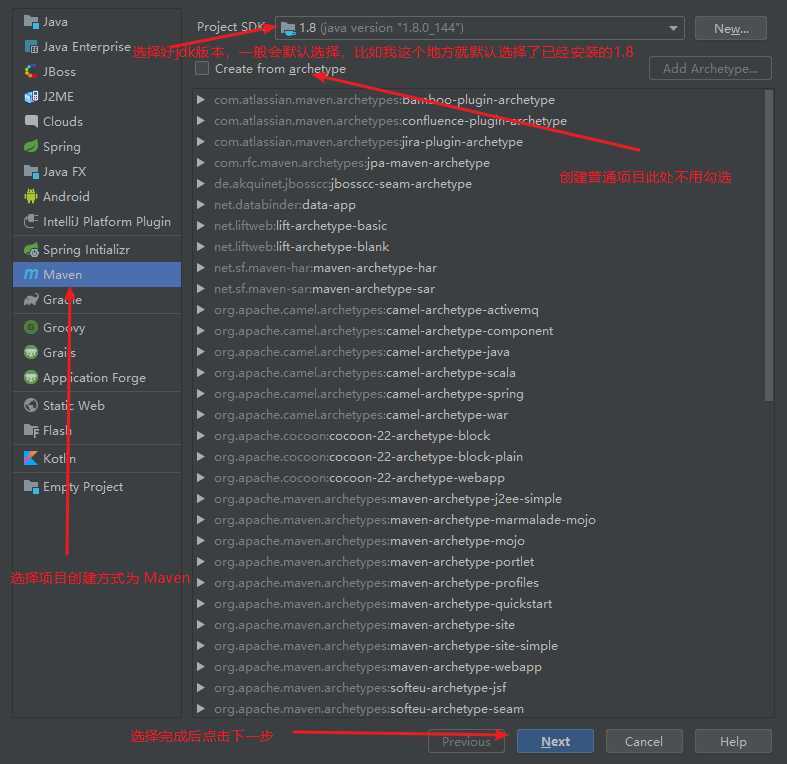Screen dimensions: 787x764
Task: Select the Android robot icon
Action: coord(31,196)
